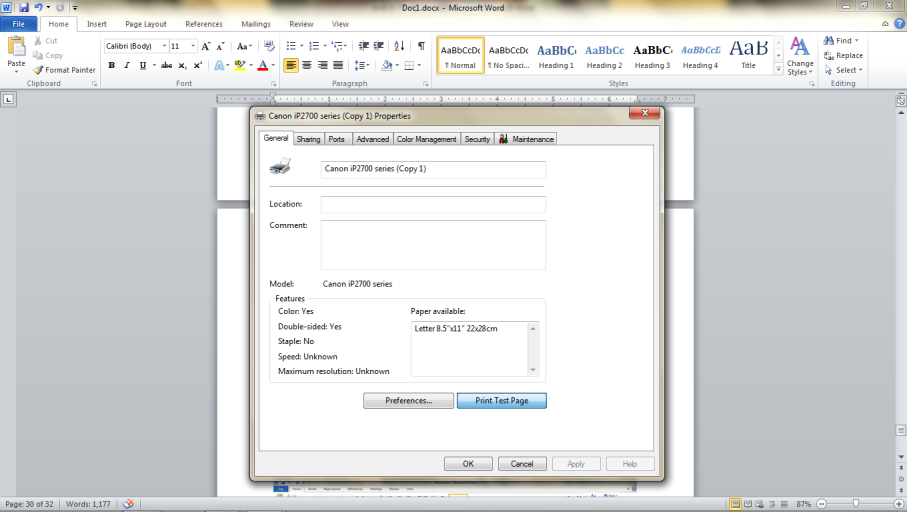This screenshot has height=512, width=907.
Task: Open the font size dropdown
Action: [x=193, y=46]
